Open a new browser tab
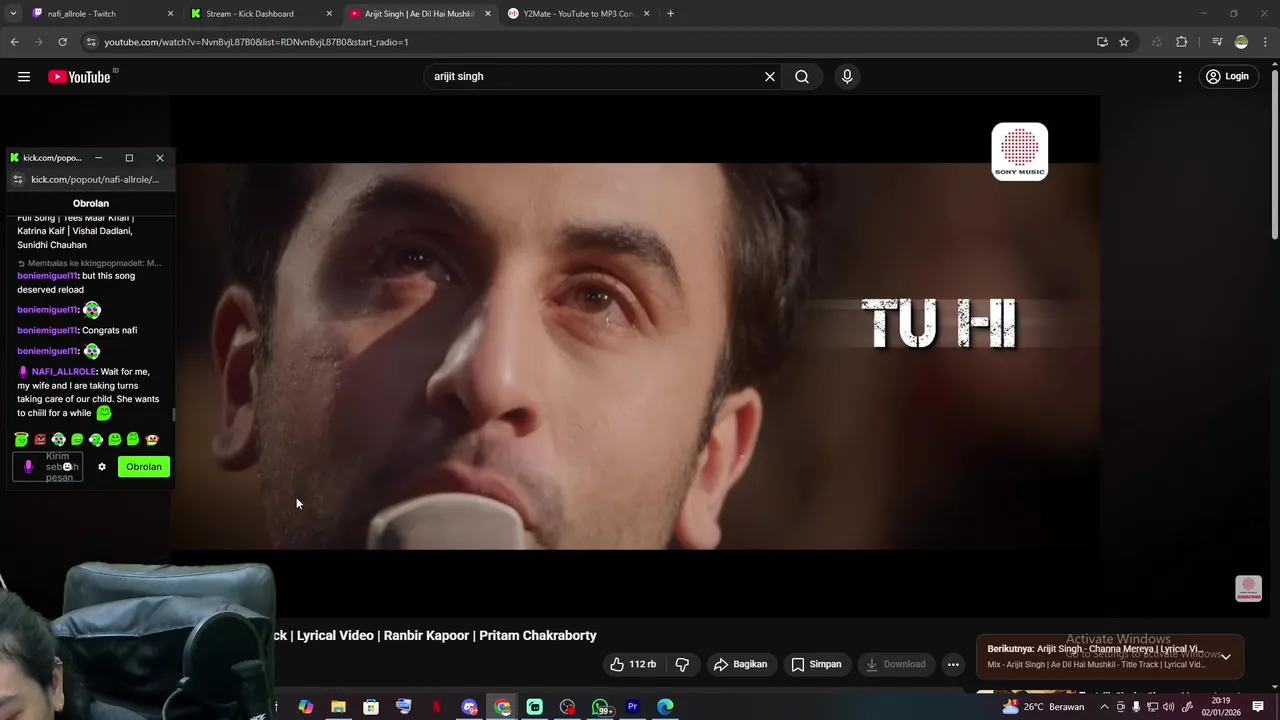This screenshot has width=1280, height=720. click(x=670, y=14)
